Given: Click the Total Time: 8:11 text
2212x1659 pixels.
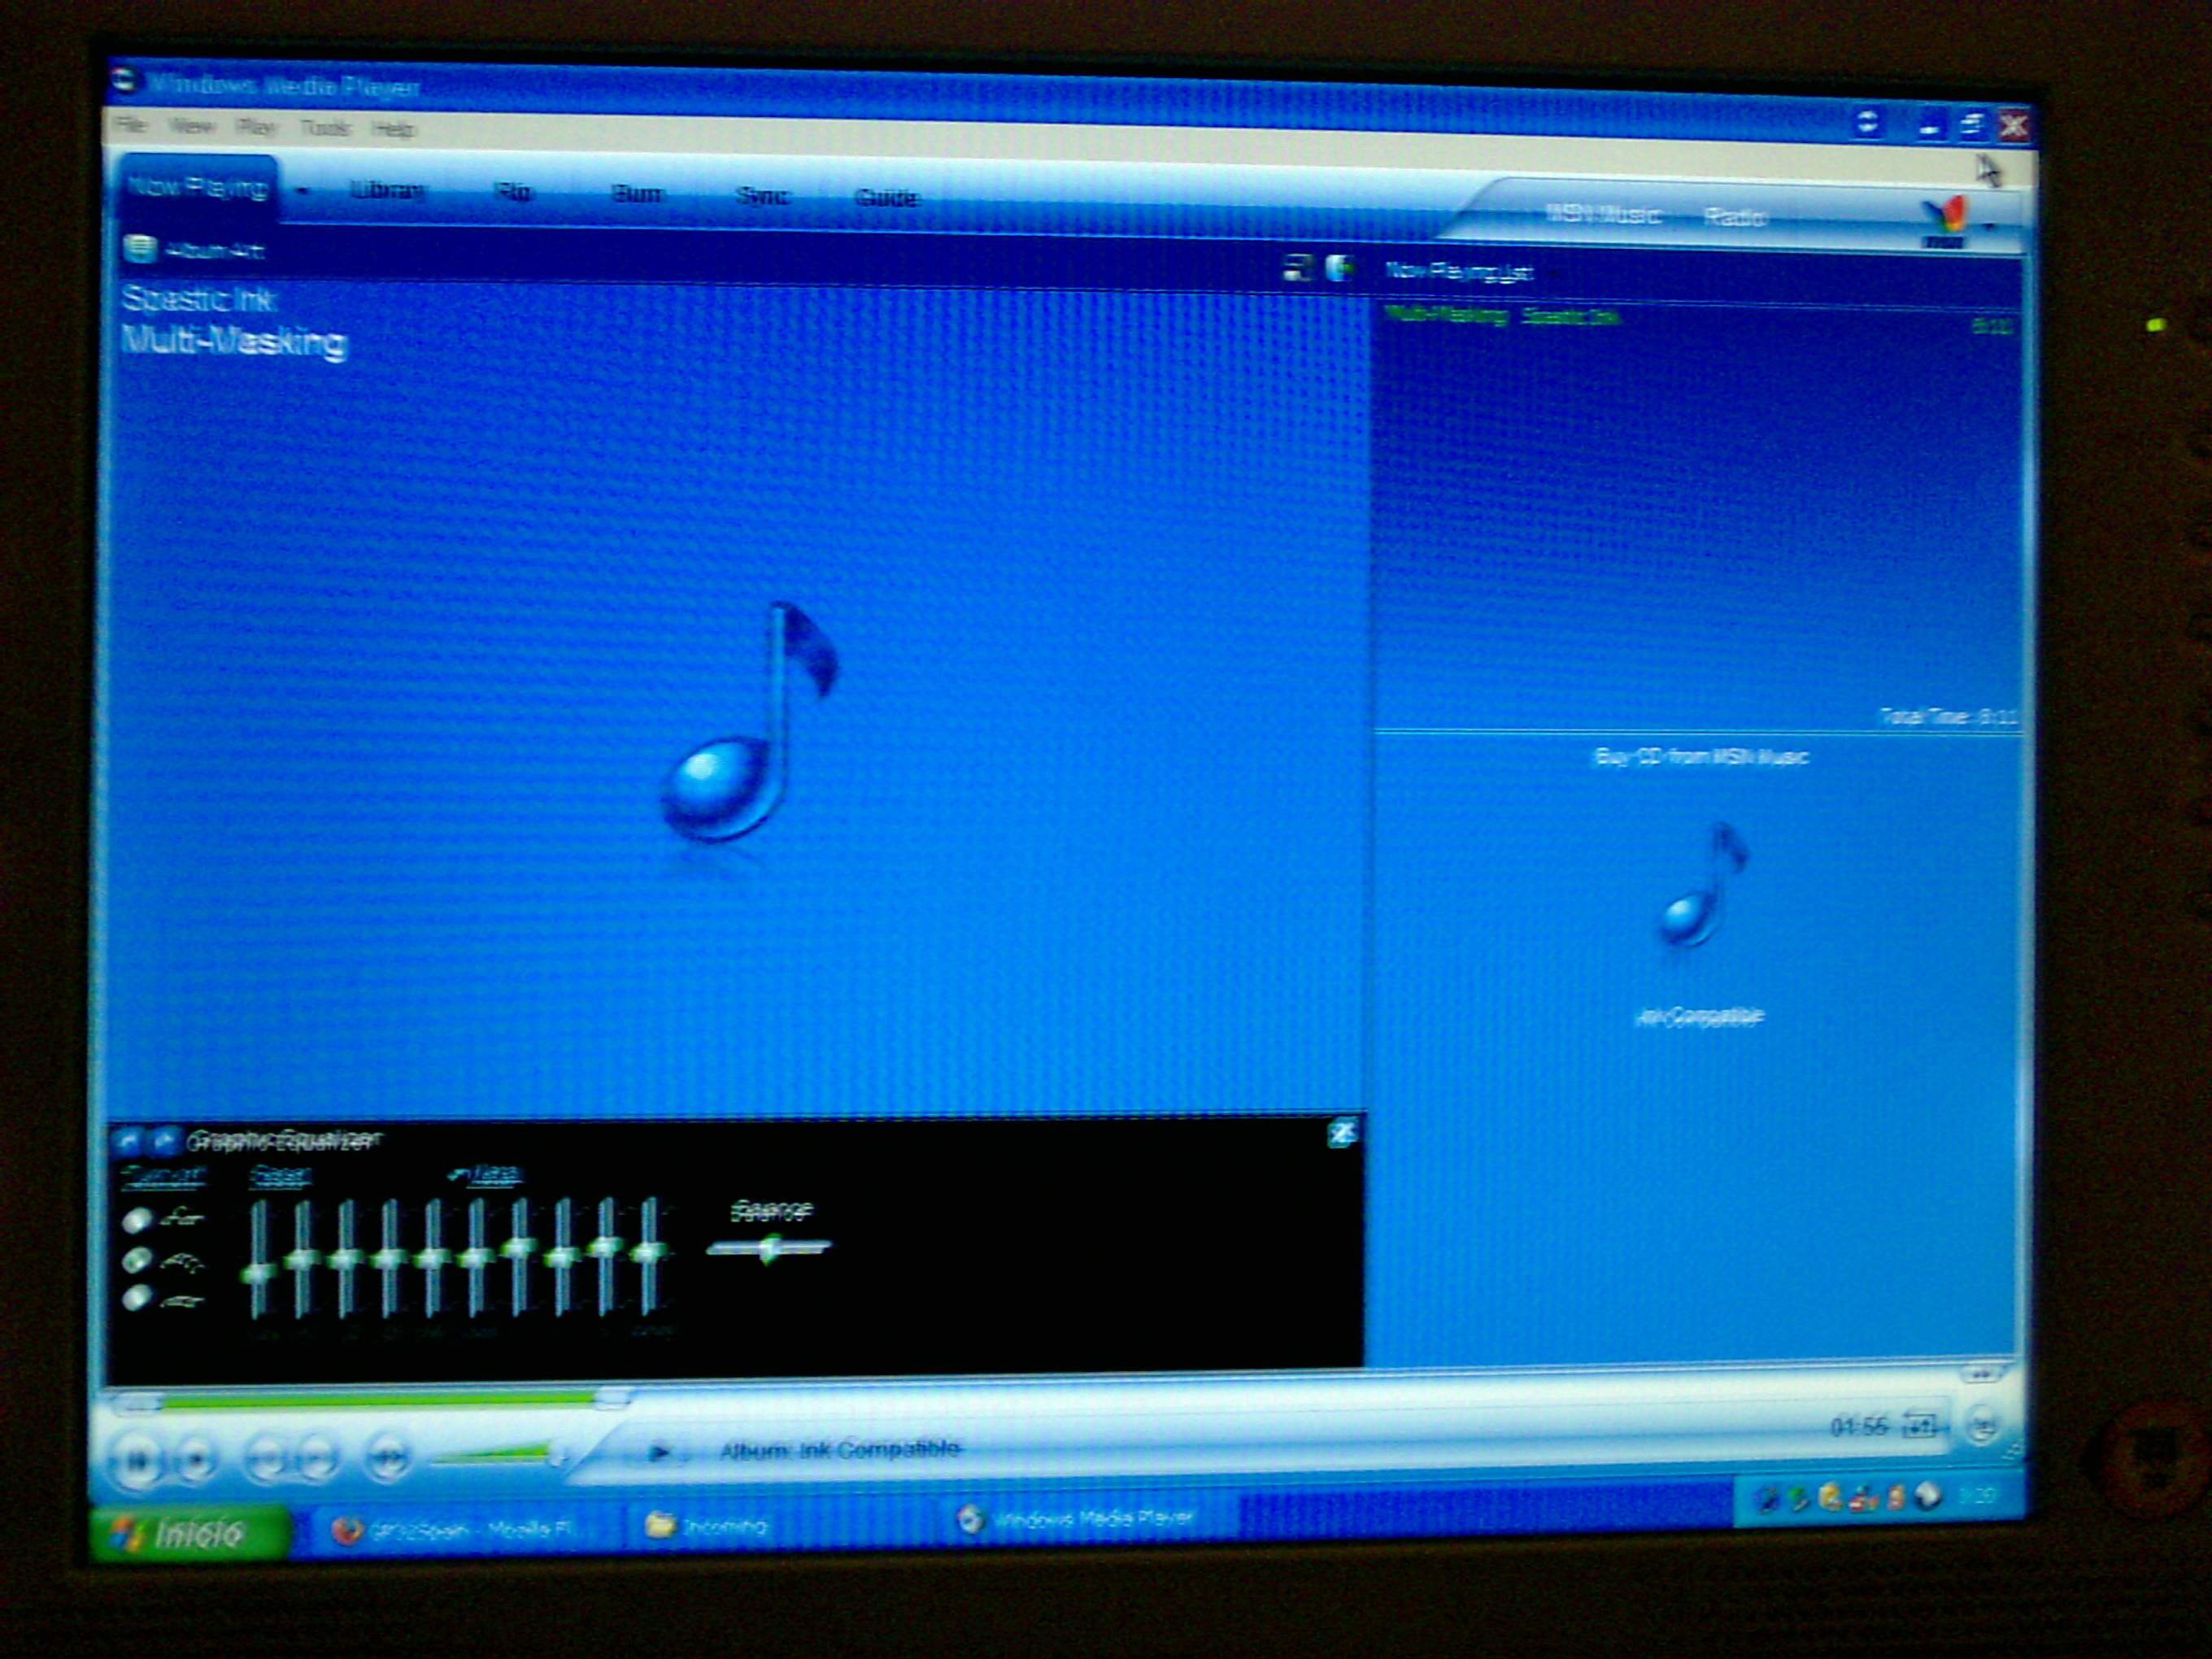Looking at the screenshot, I should coord(1948,716).
